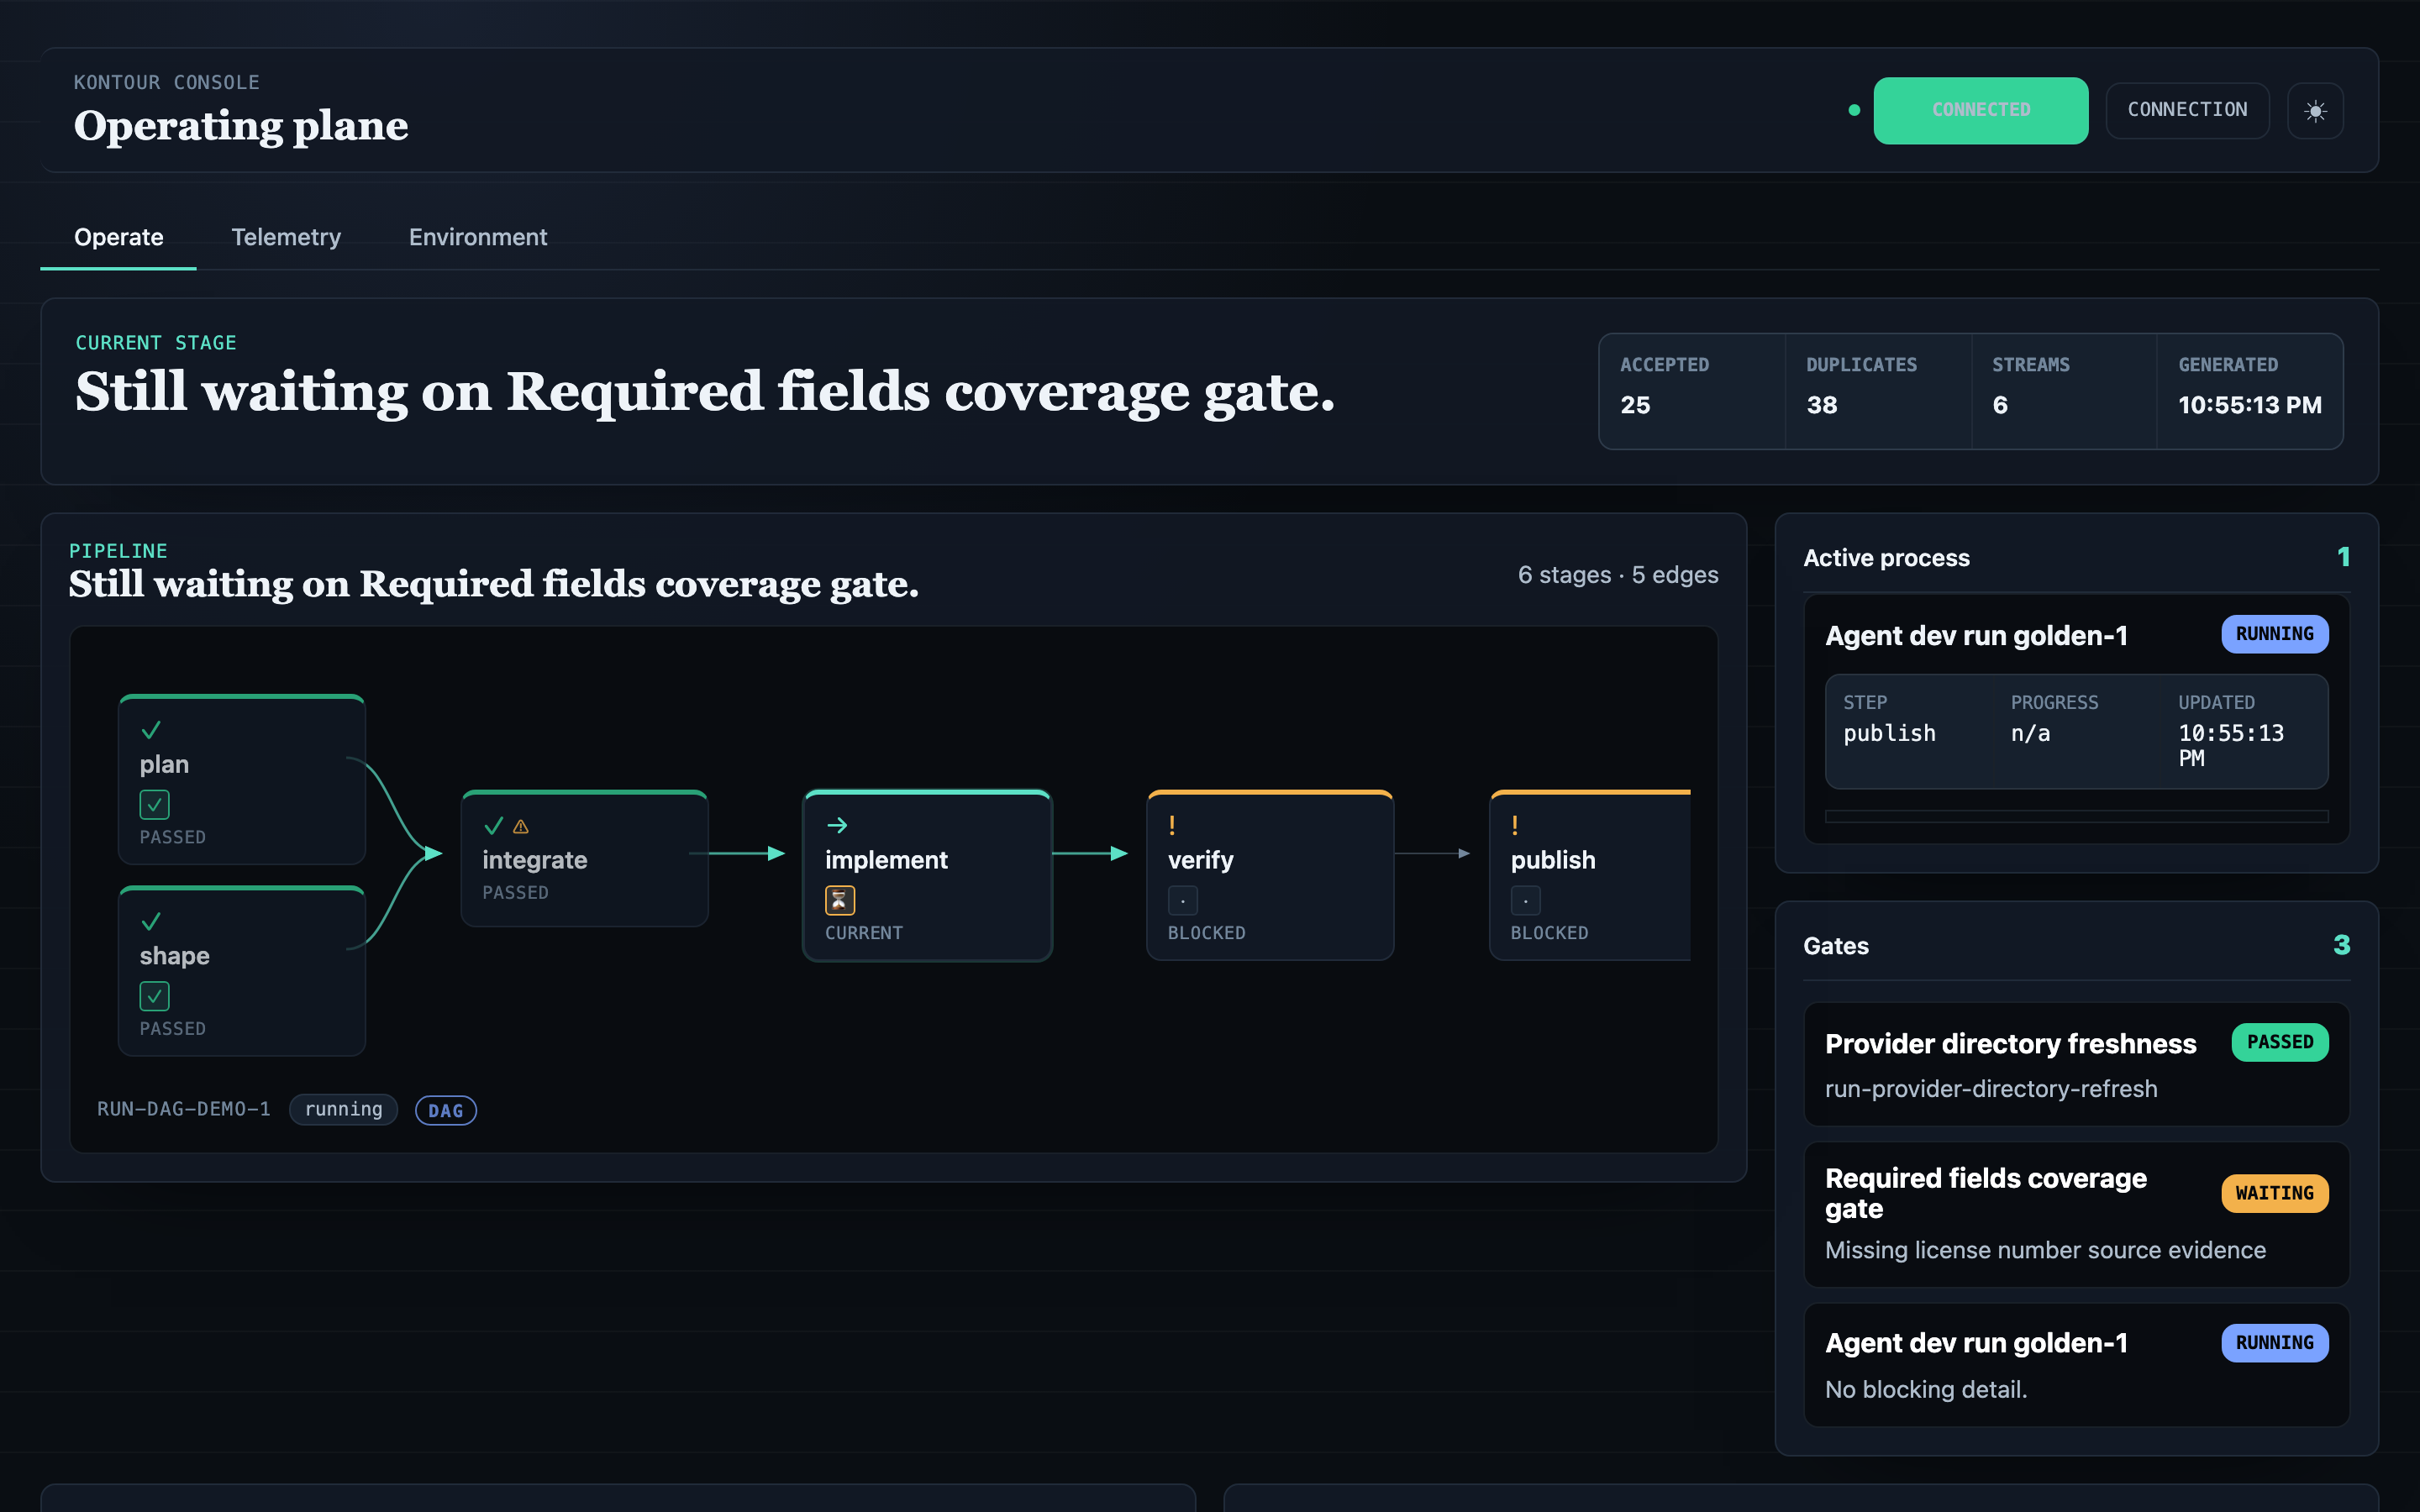Click the hourglass icon in implement stage
Image resolution: width=2420 pixels, height=1512 pixels.
point(840,900)
